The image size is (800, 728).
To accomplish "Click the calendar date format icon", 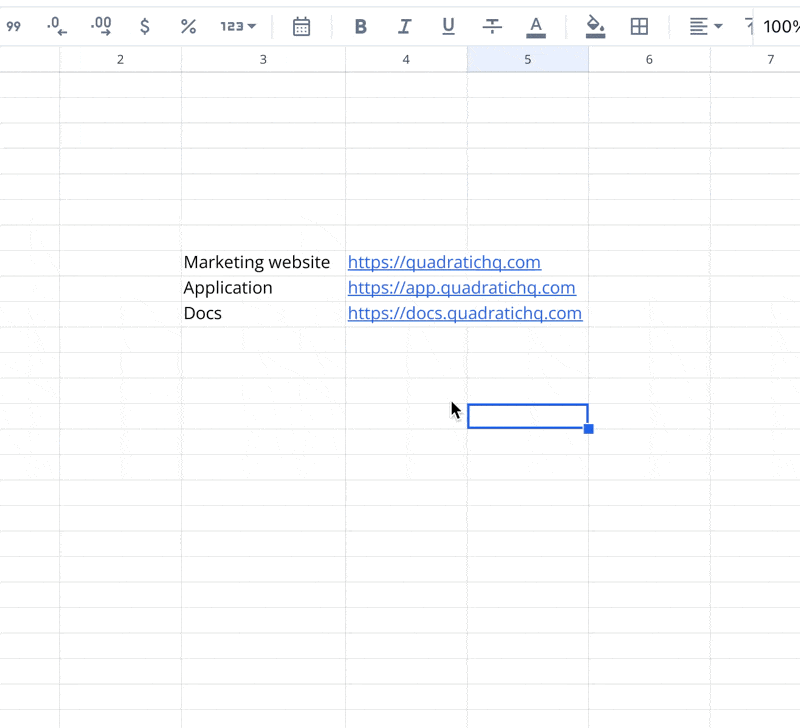I will tap(301, 26).
